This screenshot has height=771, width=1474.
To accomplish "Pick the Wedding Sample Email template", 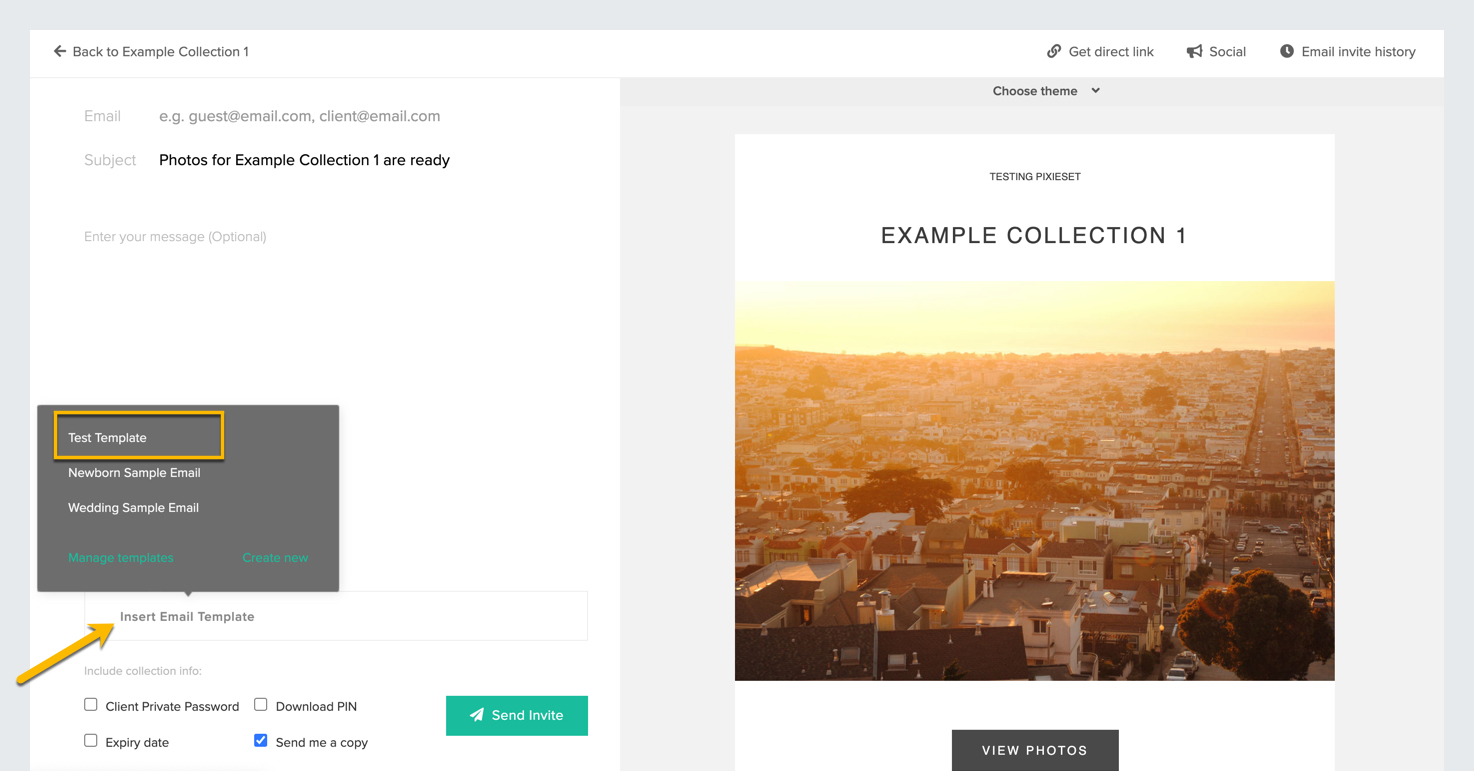I will pyautogui.click(x=133, y=507).
